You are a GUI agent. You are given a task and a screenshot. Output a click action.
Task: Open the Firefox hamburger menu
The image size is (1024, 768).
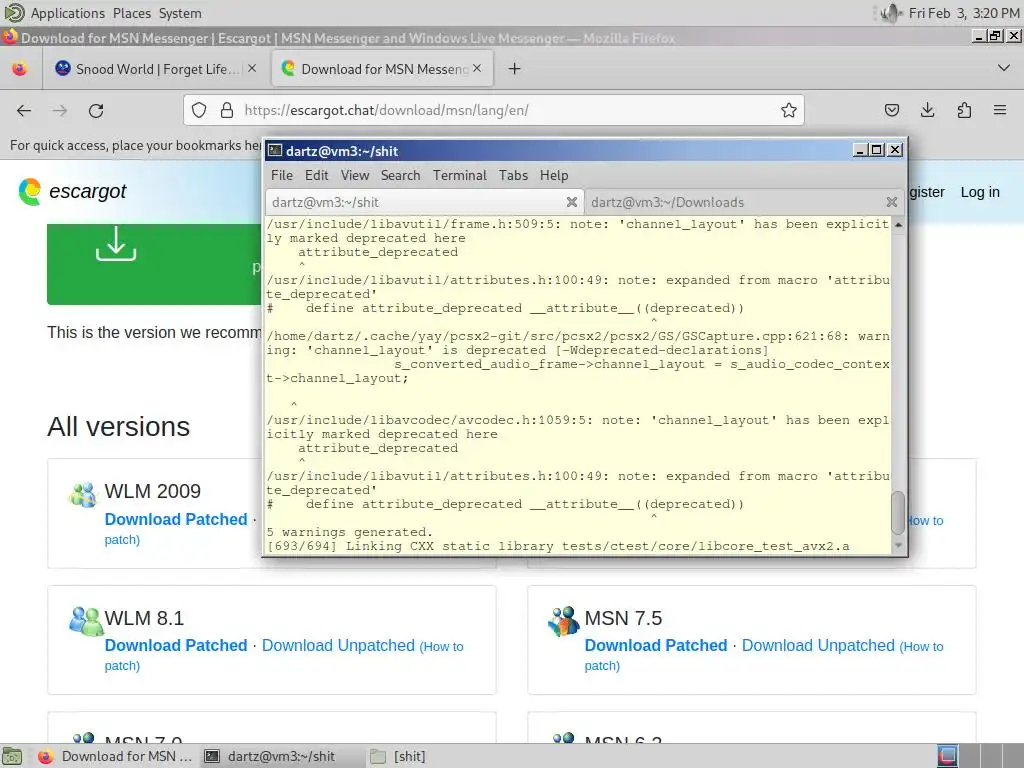[x=1000, y=110]
